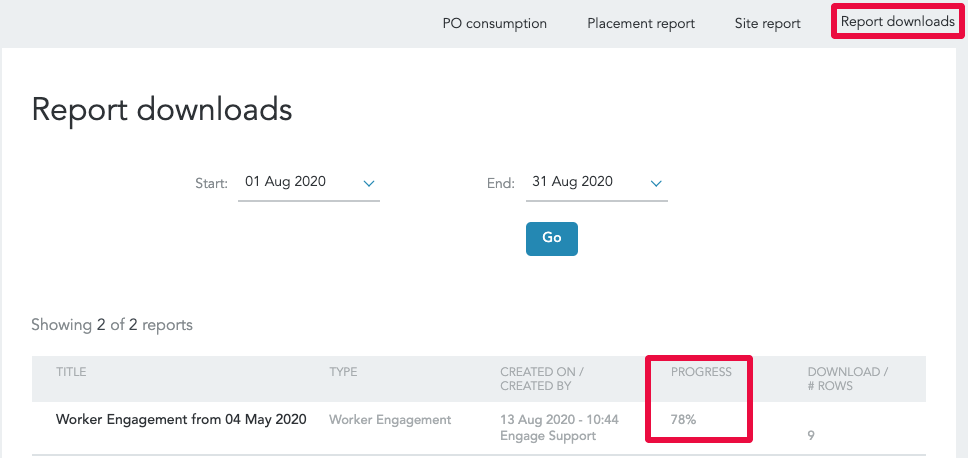
Task: Click the CREATED ON / CREATED BY header
Action: (542, 379)
